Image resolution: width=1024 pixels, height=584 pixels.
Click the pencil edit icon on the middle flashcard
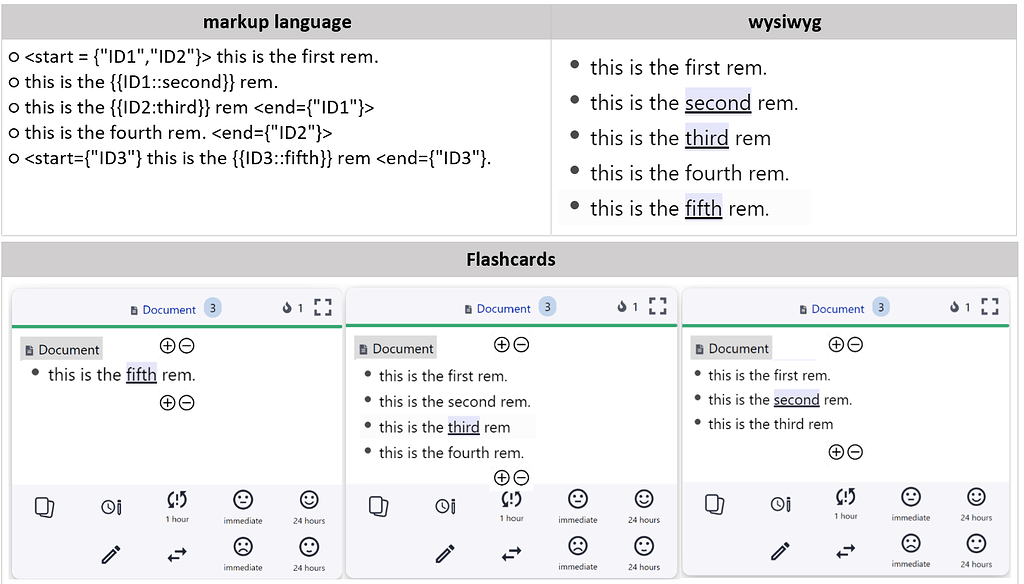(445, 553)
